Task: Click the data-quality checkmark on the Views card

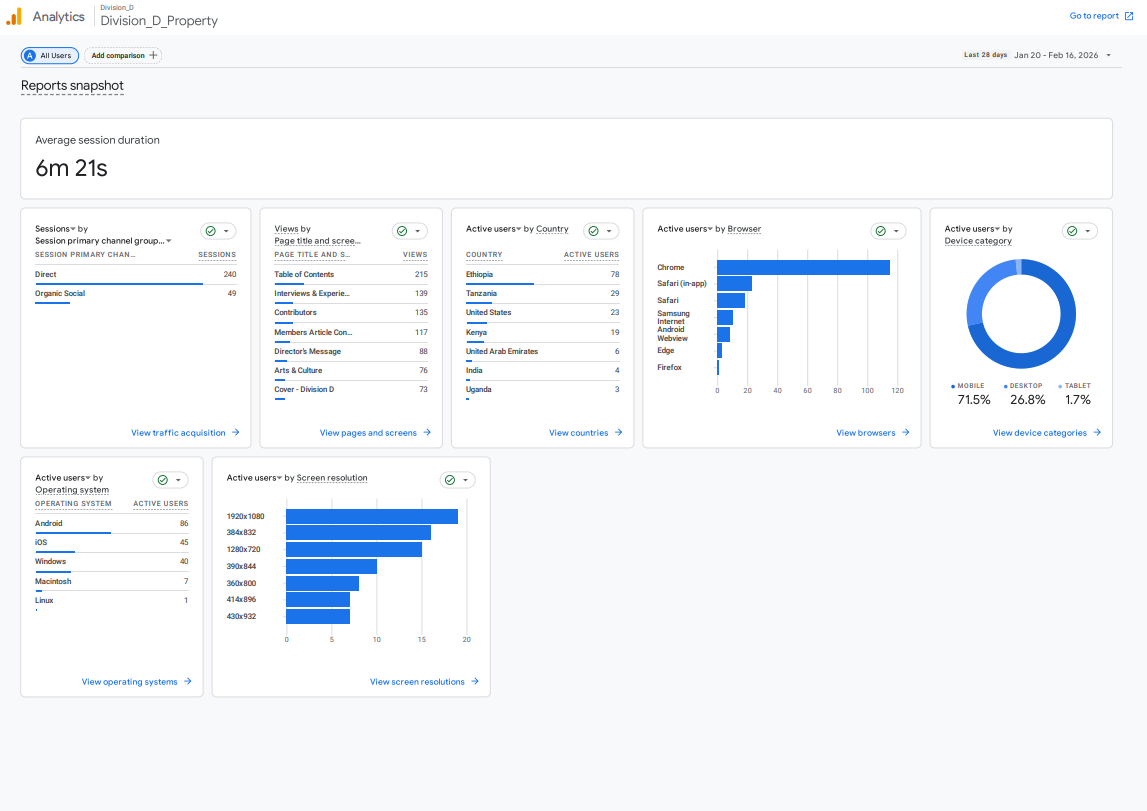Action: 401,231
